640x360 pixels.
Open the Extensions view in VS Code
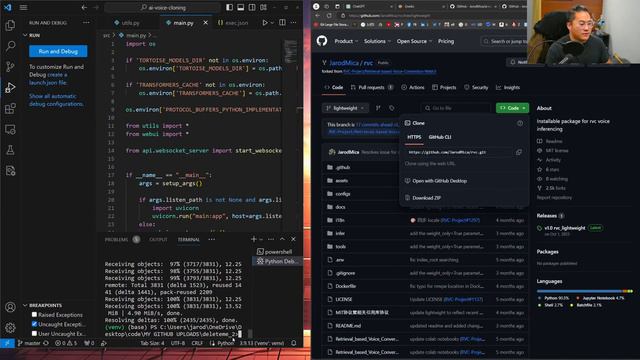(x=10, y=108)
